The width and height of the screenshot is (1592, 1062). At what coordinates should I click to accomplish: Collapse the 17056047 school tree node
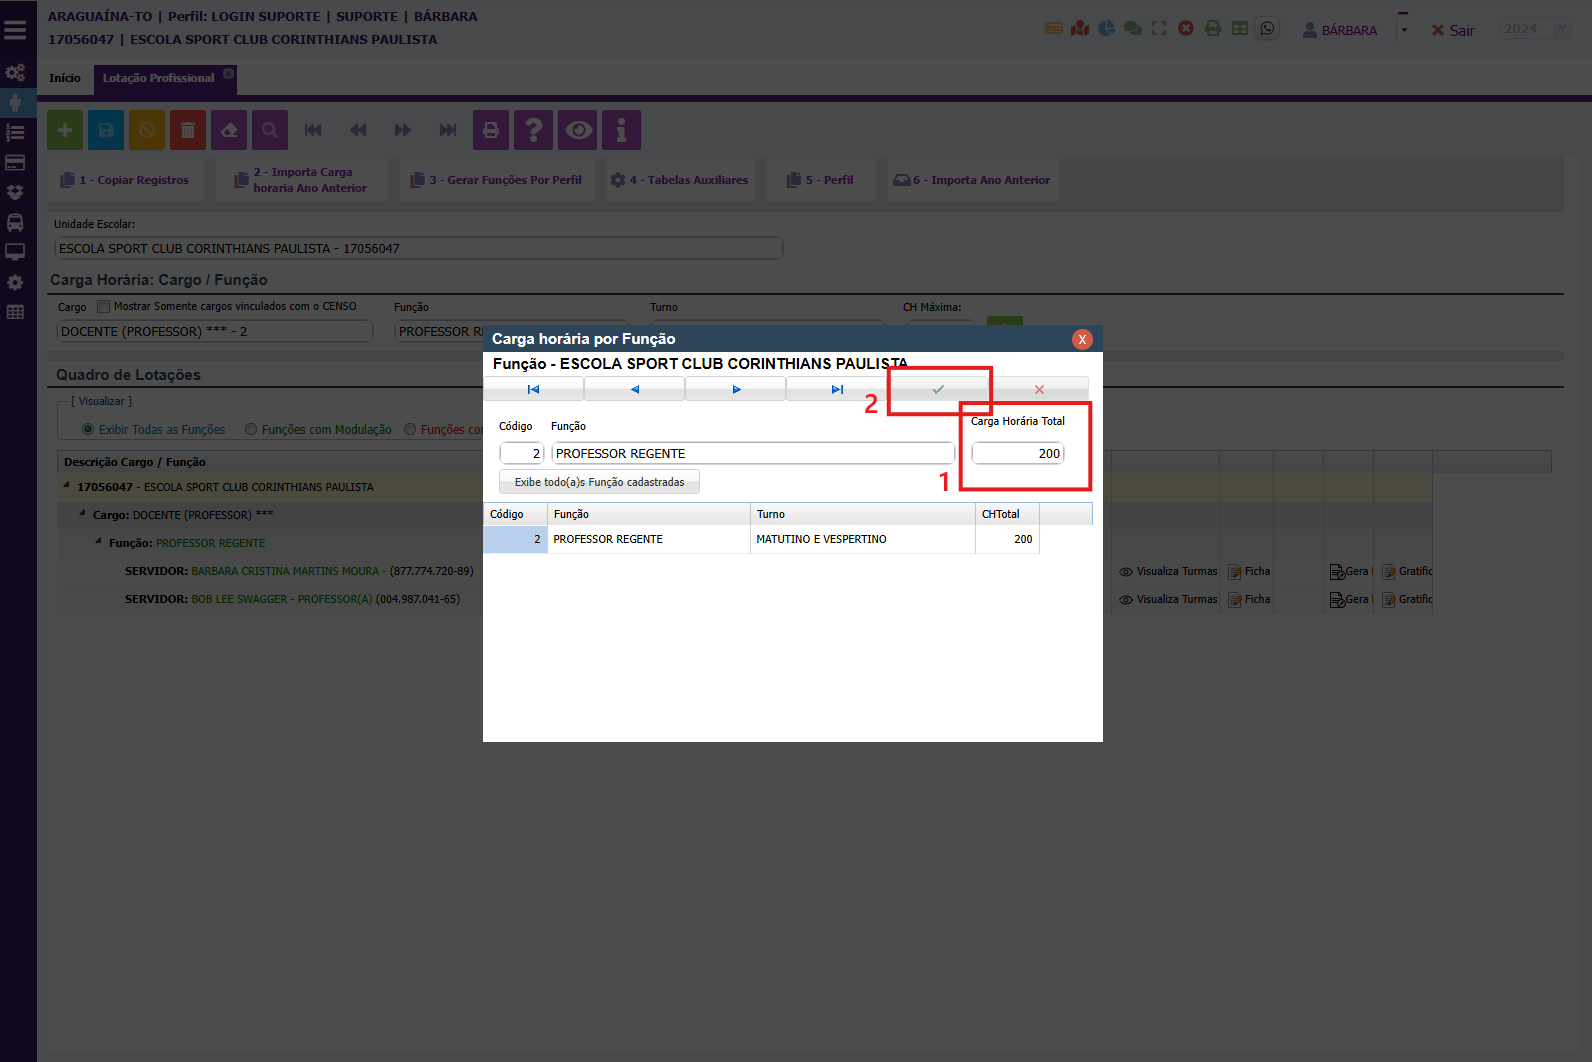67,486
